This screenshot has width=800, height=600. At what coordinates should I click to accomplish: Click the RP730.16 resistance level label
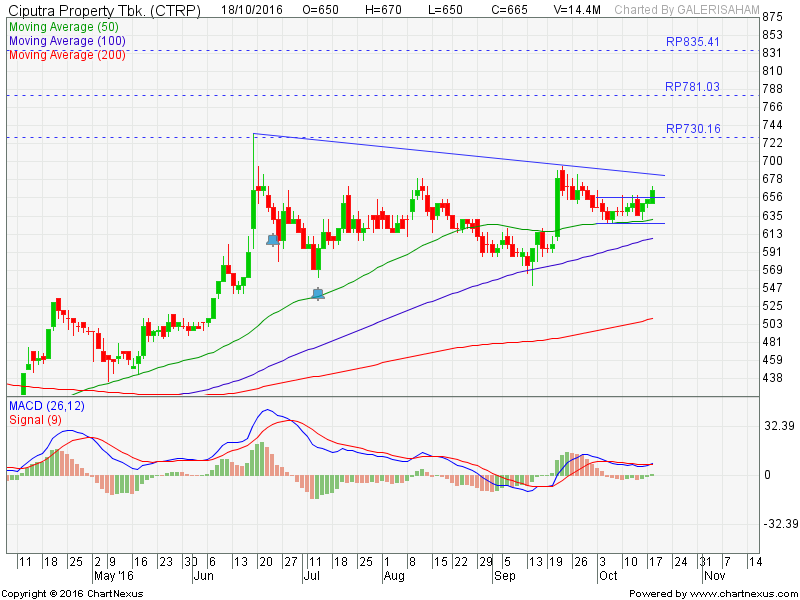692,129
